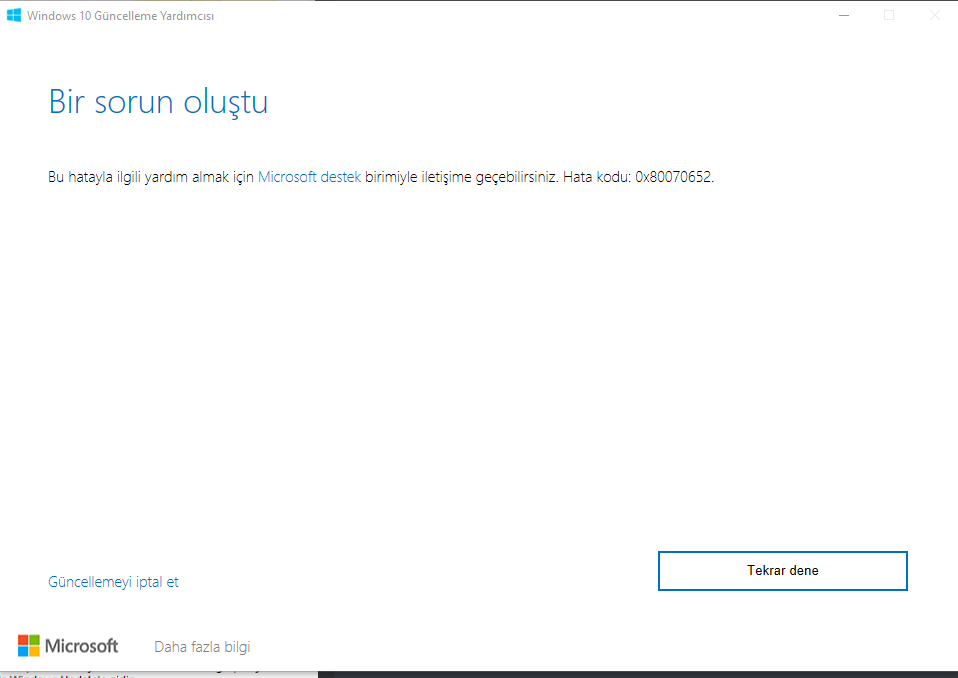Close the Windows 10 Güncelleme Yardımcısı window
The width and height of the screenshot is (958, 678).
tap(934, 15)
